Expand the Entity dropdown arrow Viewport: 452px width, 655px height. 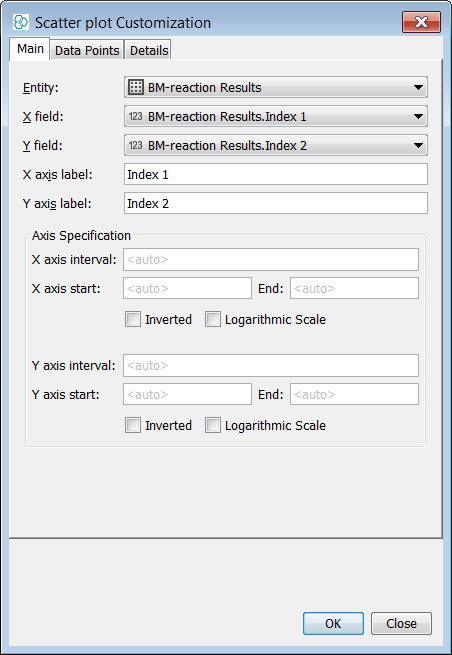pos(418,88)
